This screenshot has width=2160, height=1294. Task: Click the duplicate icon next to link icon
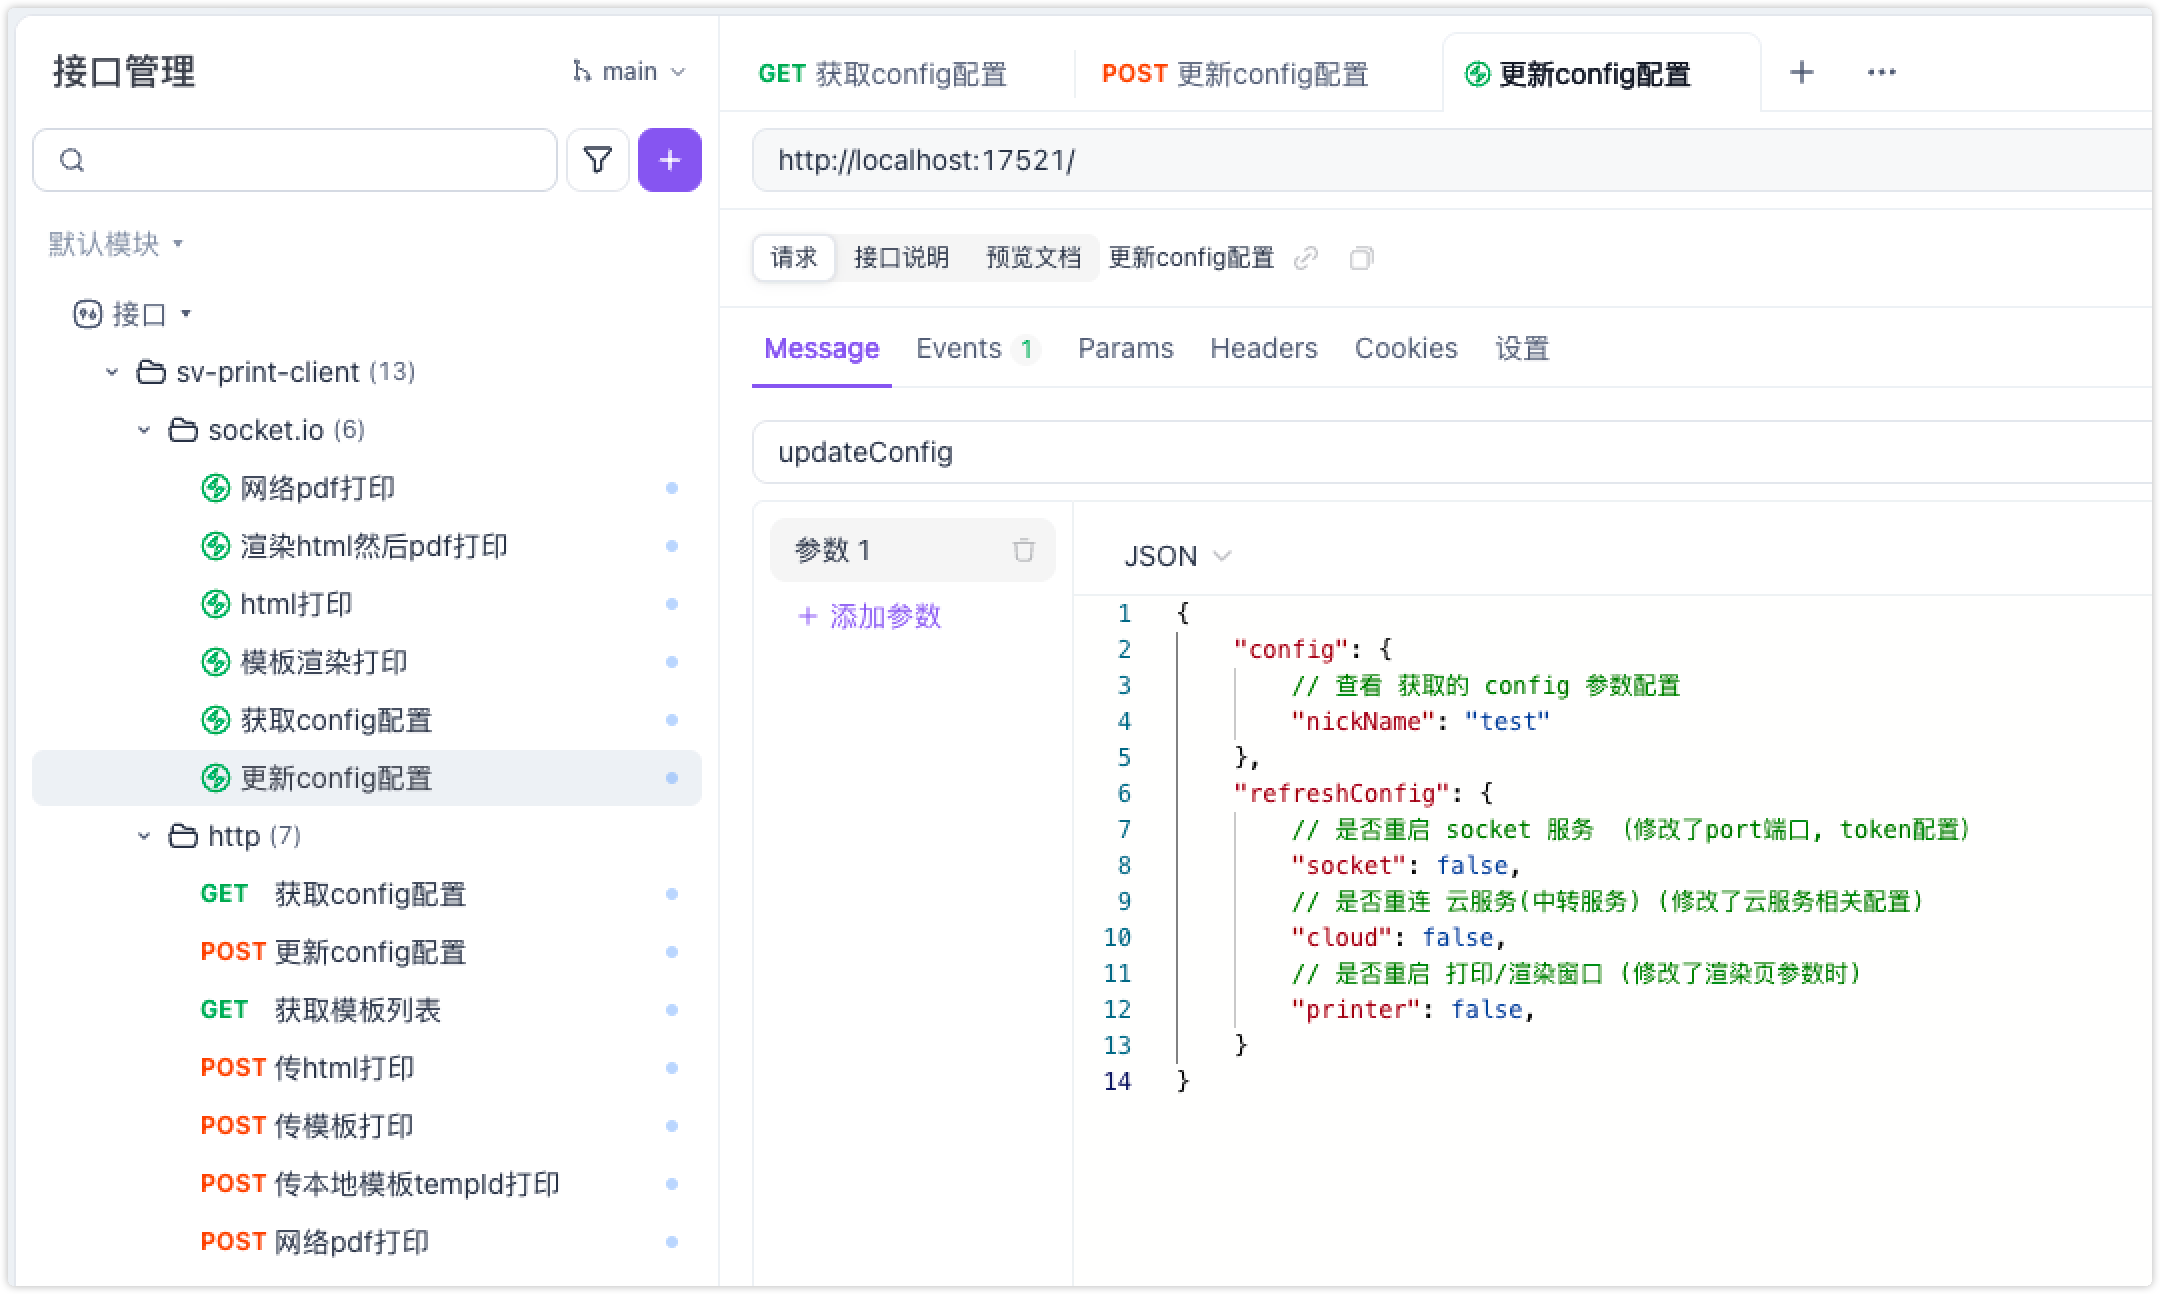pos(1361,259)
